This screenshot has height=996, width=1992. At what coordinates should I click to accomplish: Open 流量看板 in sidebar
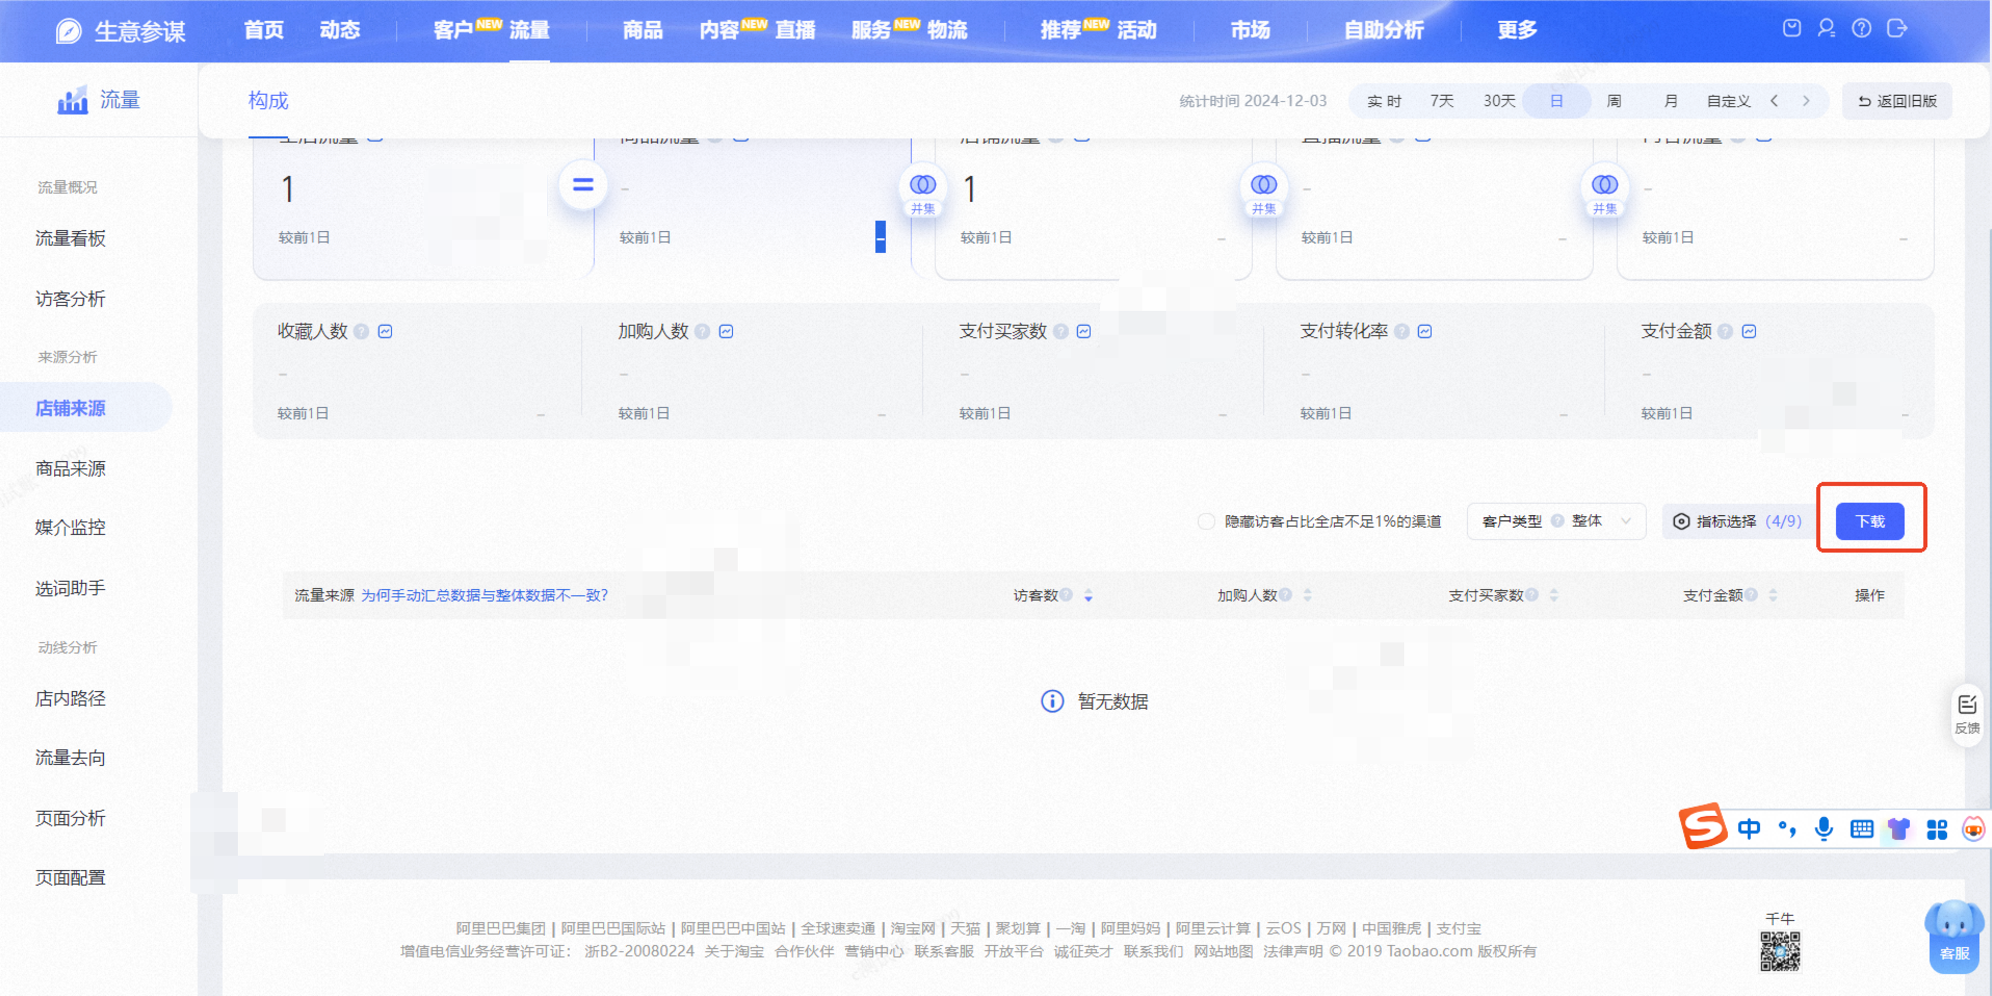pos(71,238)
